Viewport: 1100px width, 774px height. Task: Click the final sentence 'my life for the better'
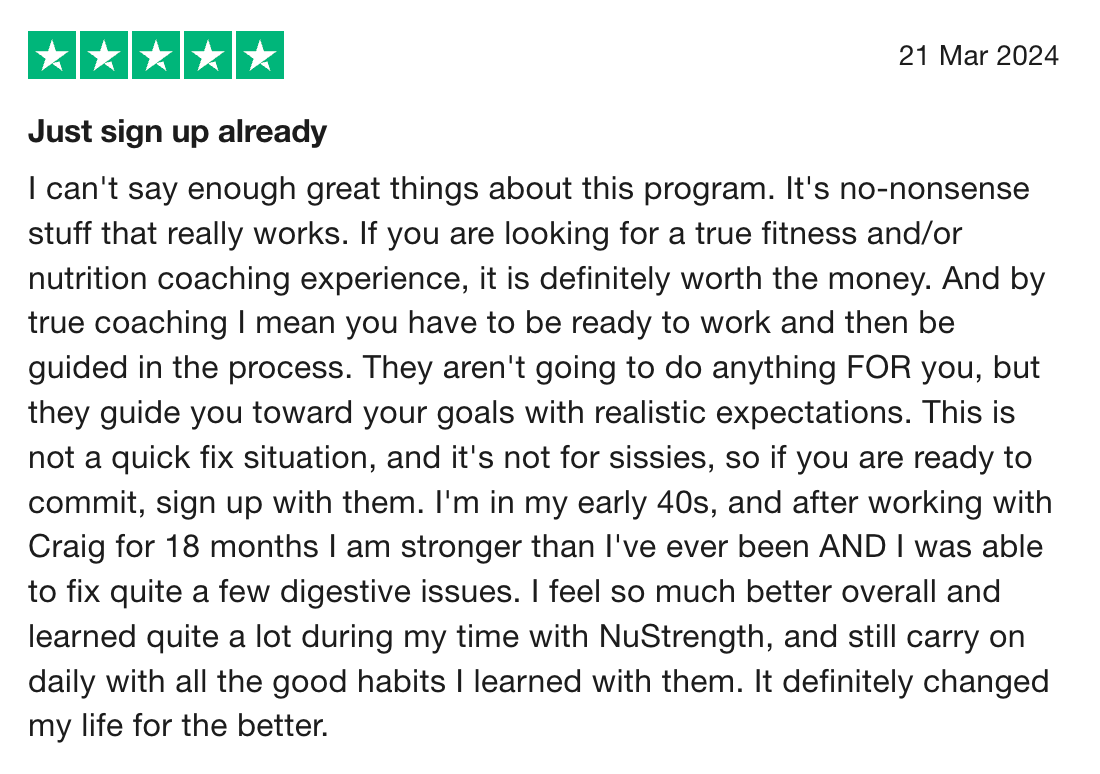coord(177,726)
